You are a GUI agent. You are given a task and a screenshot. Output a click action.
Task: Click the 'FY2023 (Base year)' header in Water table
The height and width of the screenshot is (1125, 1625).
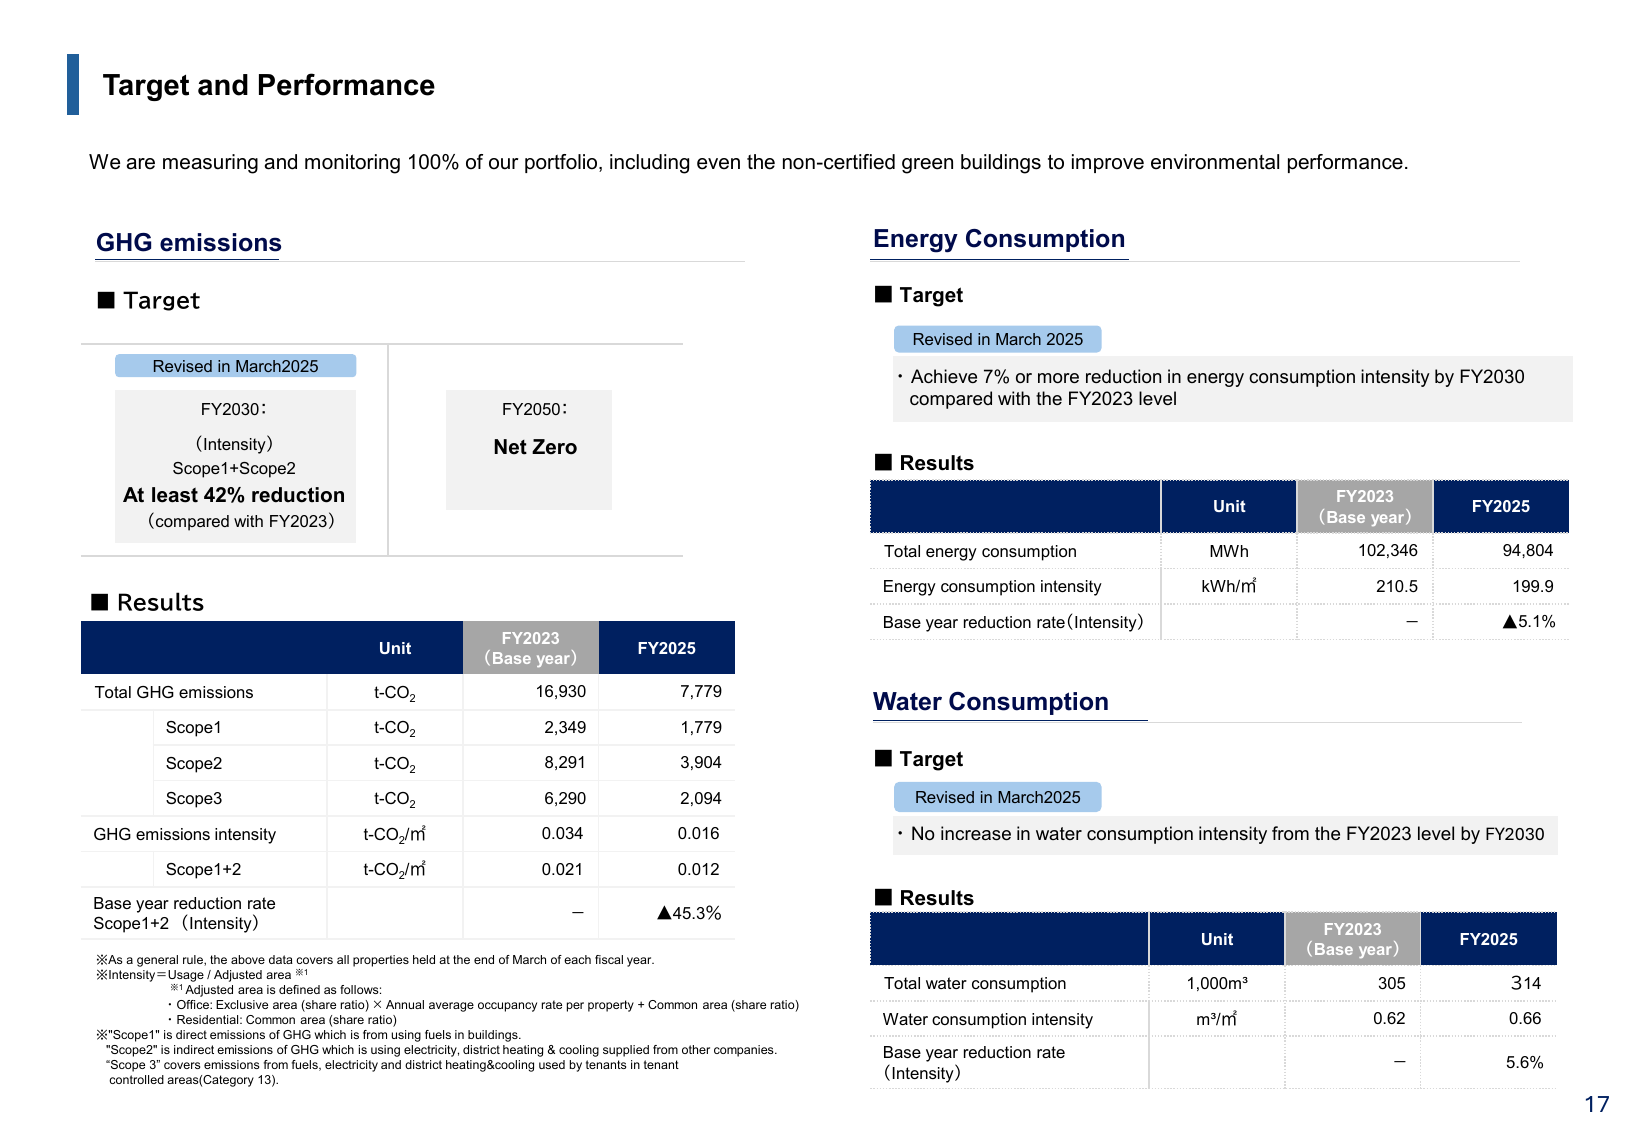click(x=1352, y=939)
